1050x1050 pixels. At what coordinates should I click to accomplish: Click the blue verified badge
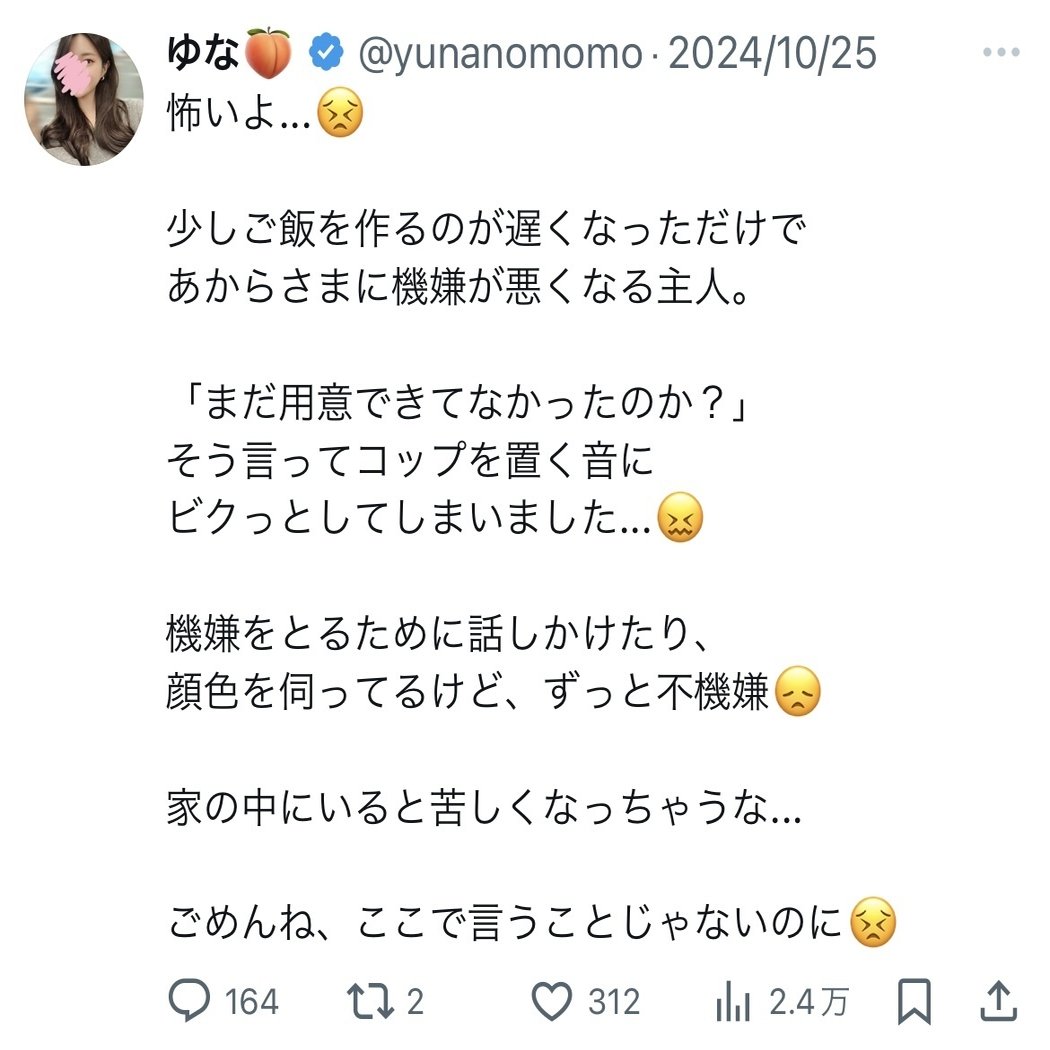(325, 52)
